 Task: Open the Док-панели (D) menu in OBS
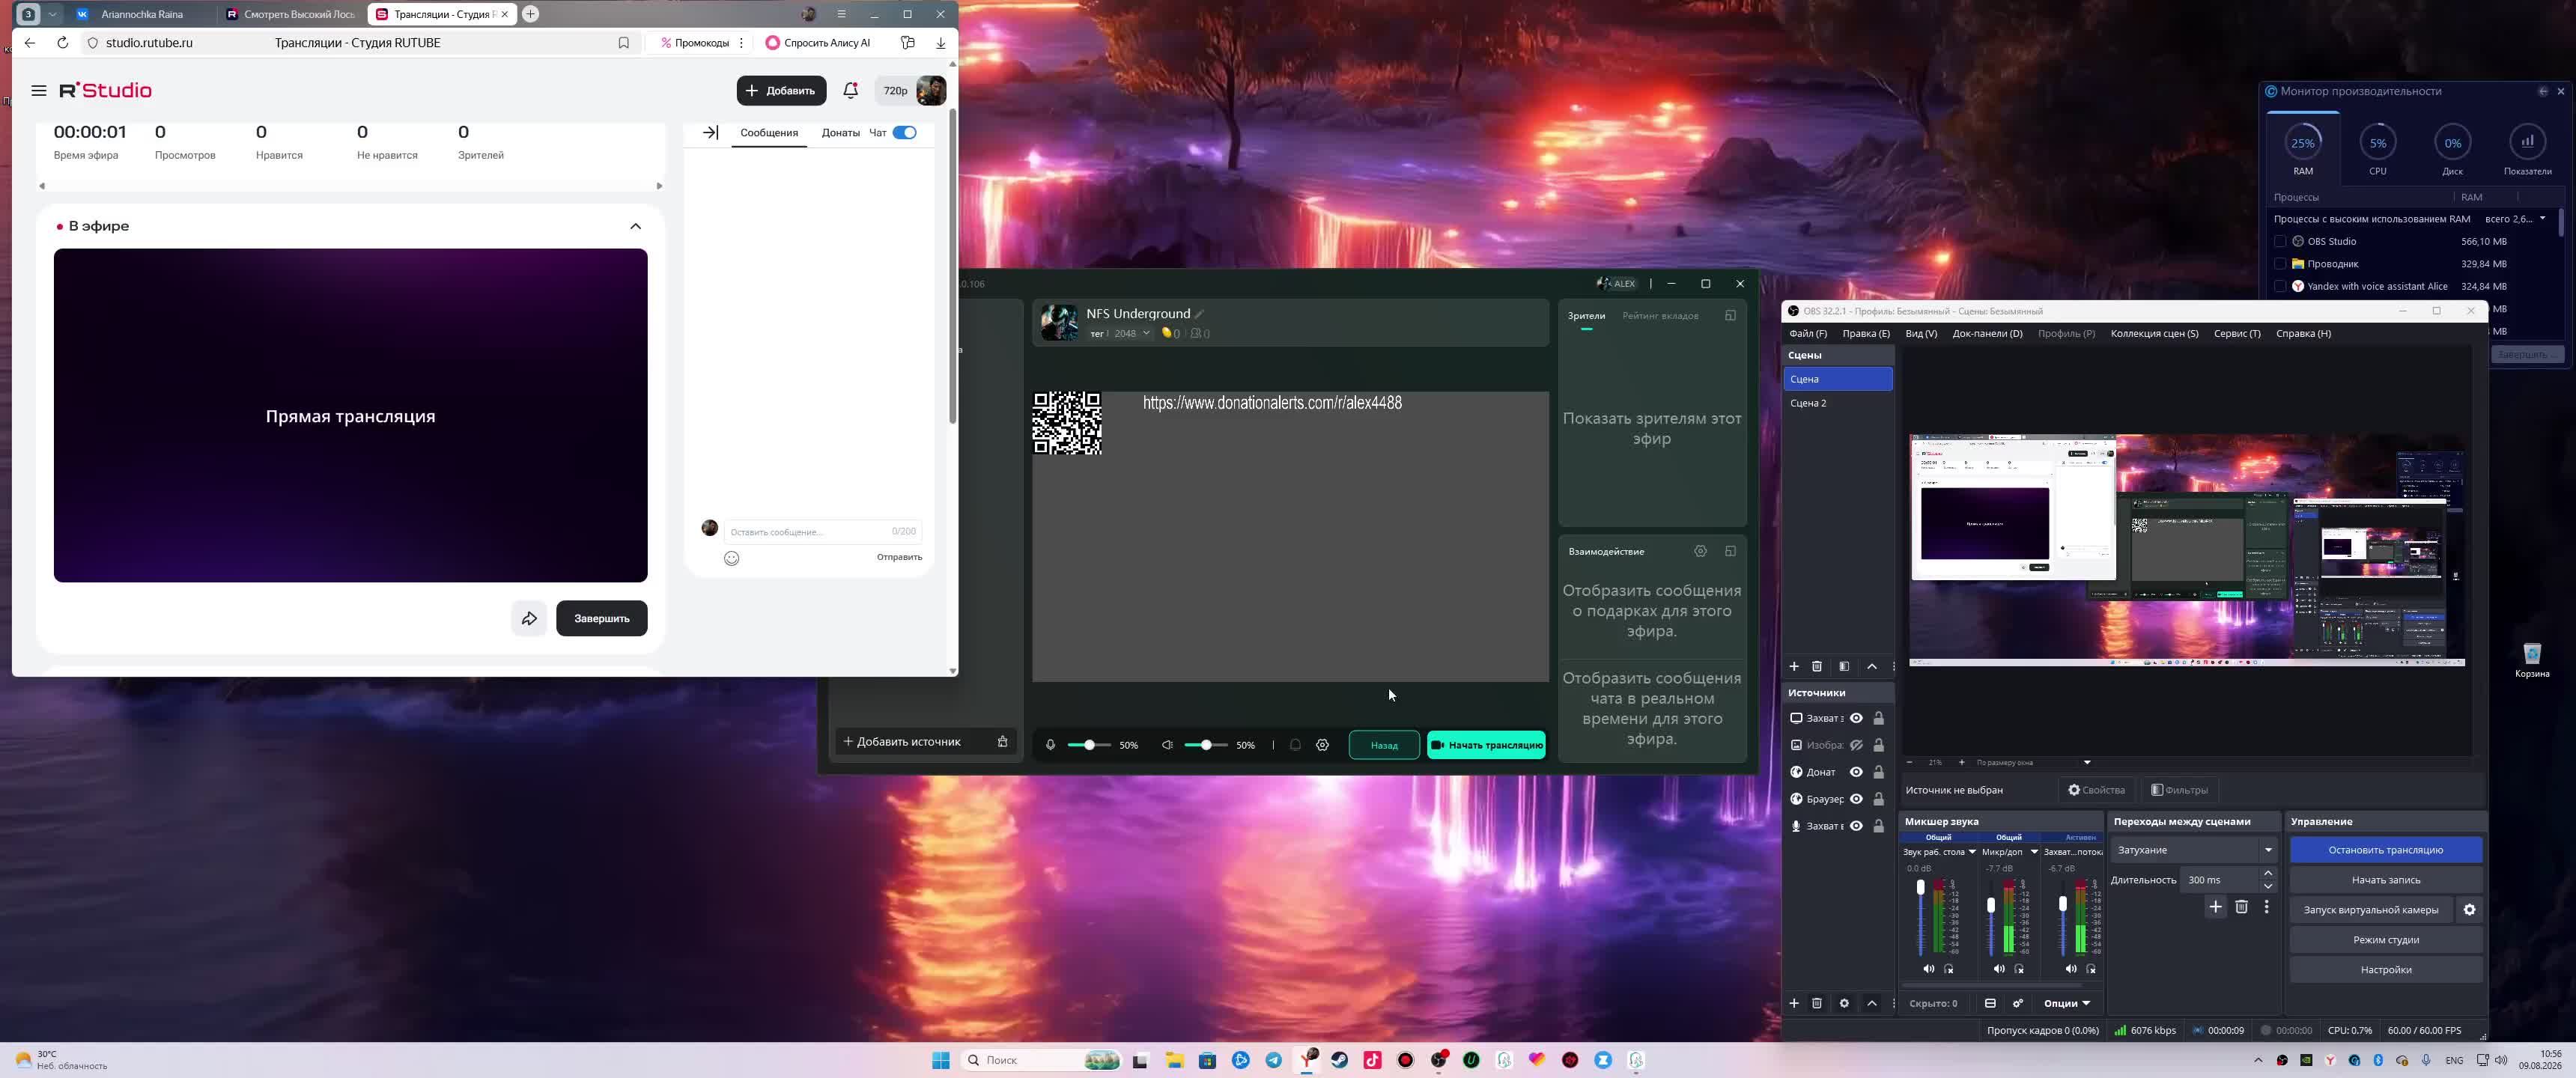pos(1987,333)
